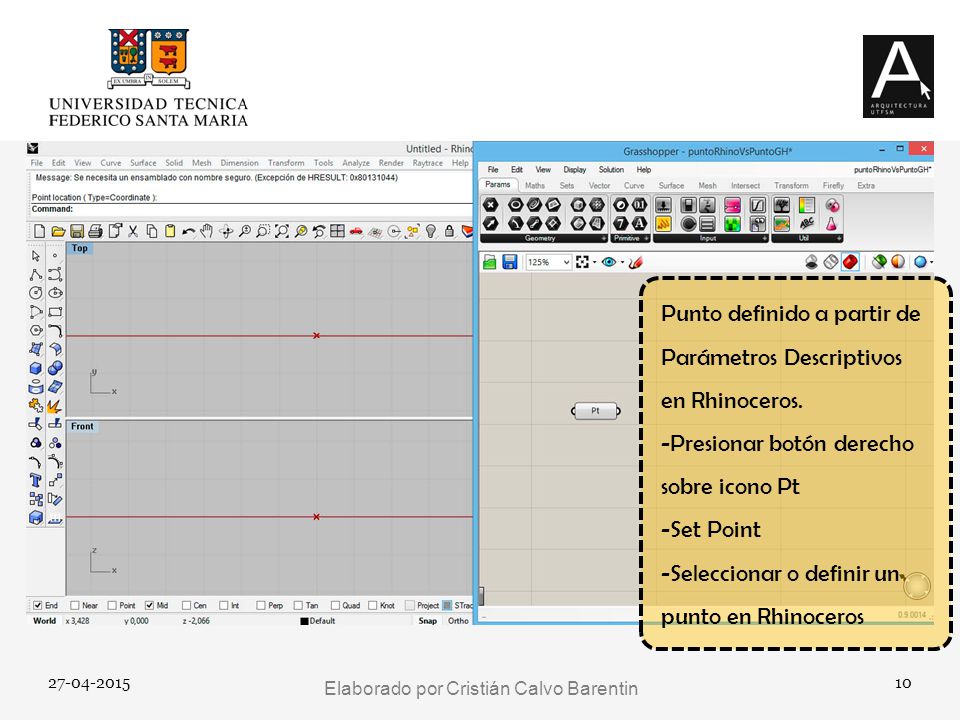
Task: Click the Explode tool in Rhino sidebar
Action: click(x=54, y=406)
